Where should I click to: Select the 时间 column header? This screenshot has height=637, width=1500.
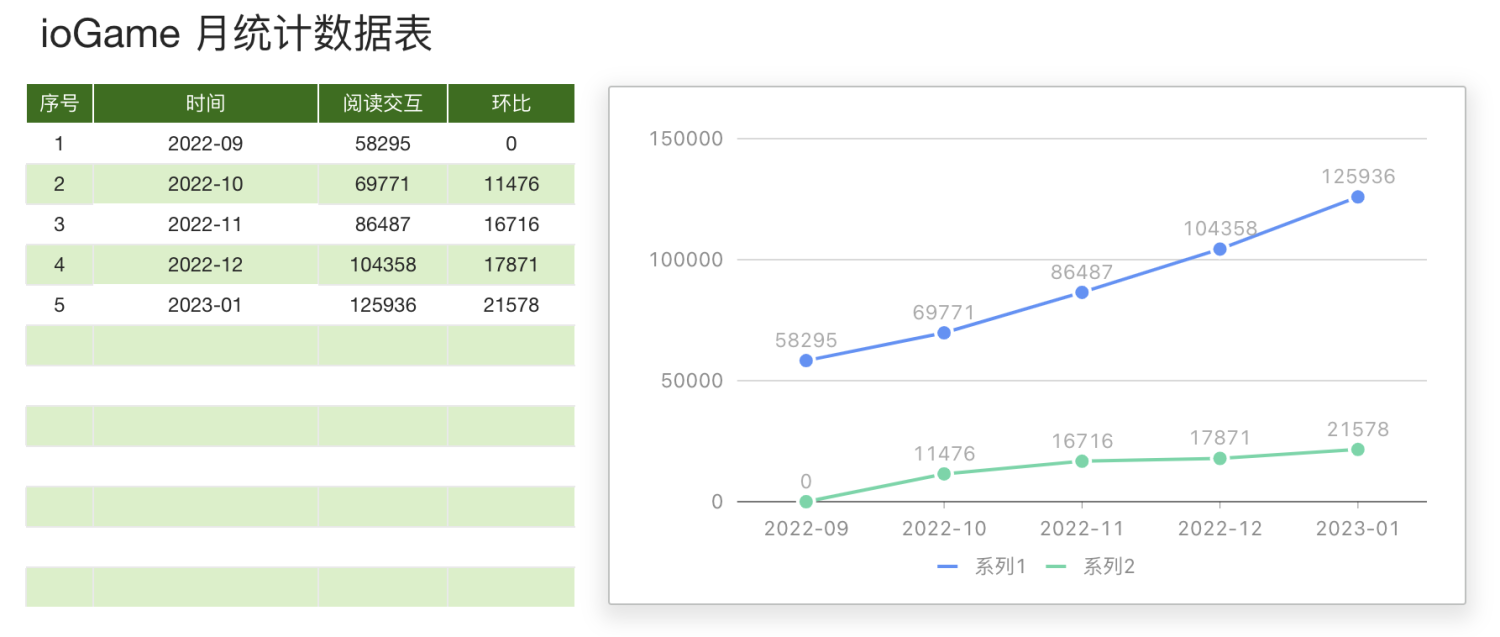(206, 103)
